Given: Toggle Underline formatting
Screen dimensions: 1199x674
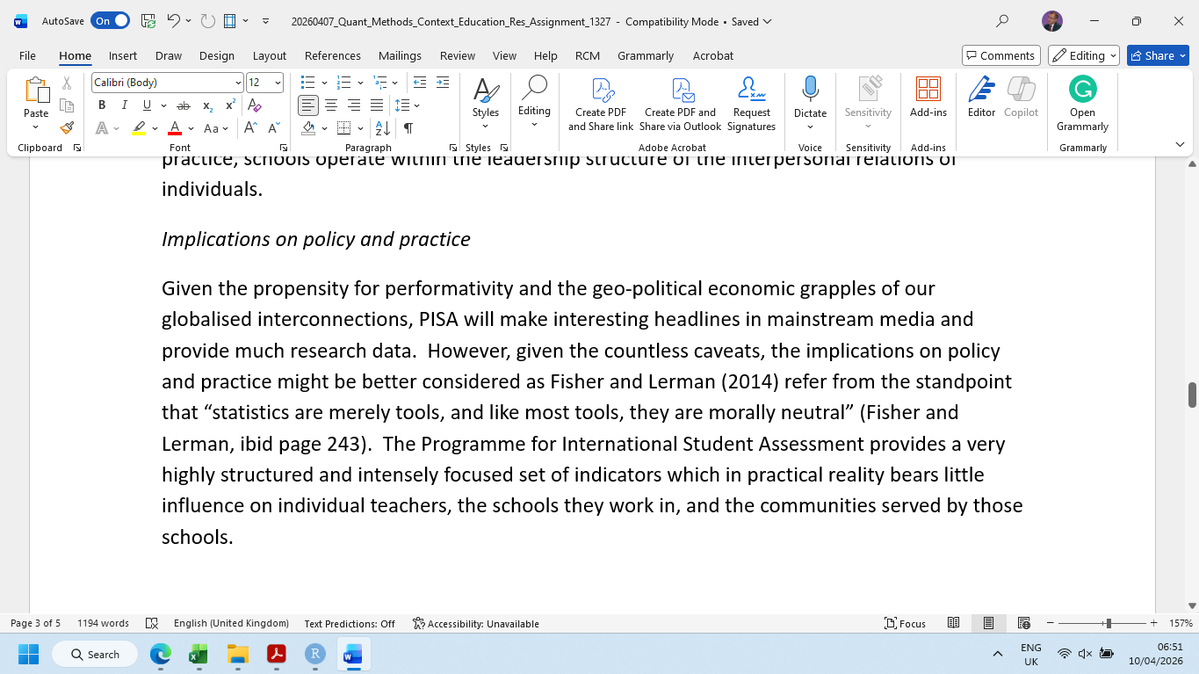Looking at the screenshot, I should coord(147,106).
